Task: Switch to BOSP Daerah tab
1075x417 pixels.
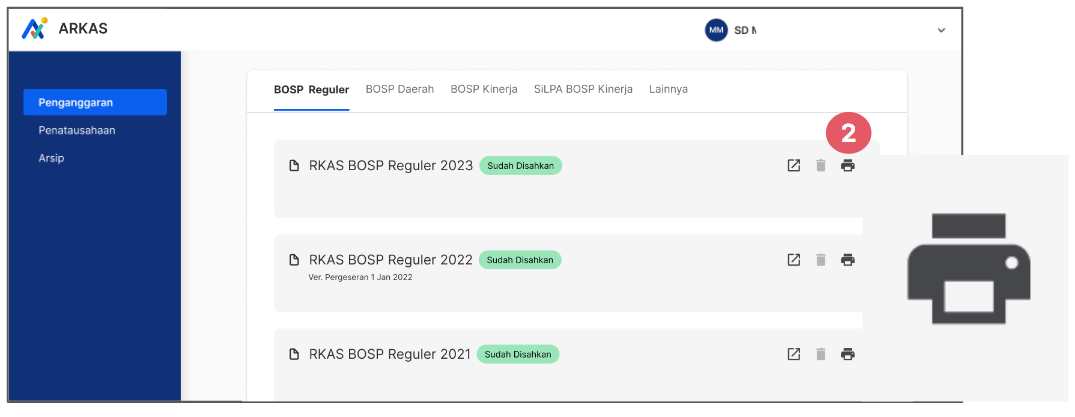Action: (400, 89)
